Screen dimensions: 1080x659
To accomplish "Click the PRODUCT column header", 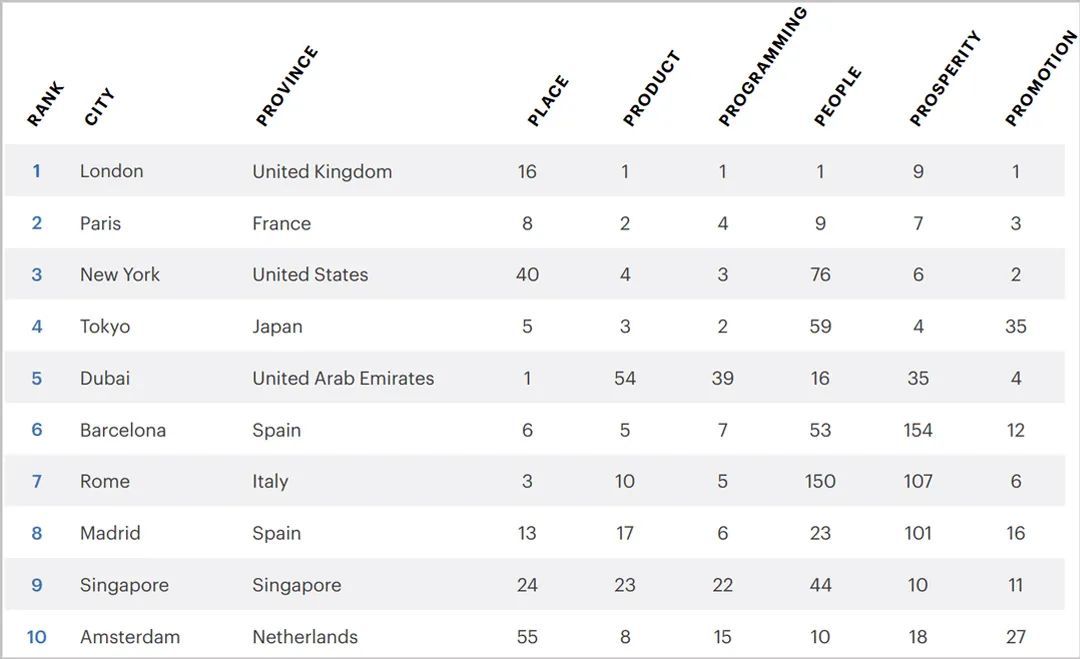I will point(651,89).
